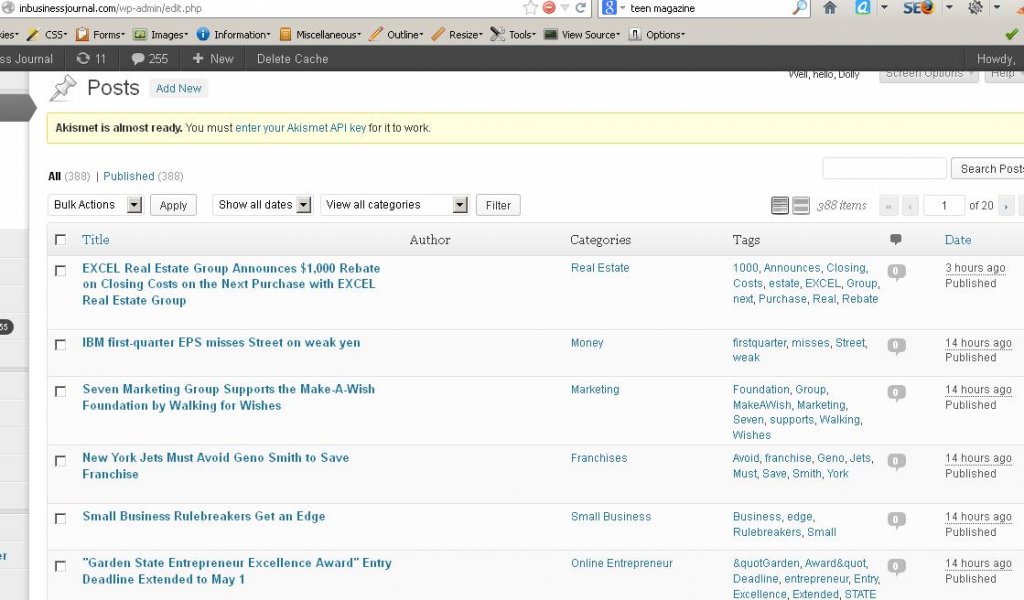Open updates icon showing 11

click(x=91, y=59)
